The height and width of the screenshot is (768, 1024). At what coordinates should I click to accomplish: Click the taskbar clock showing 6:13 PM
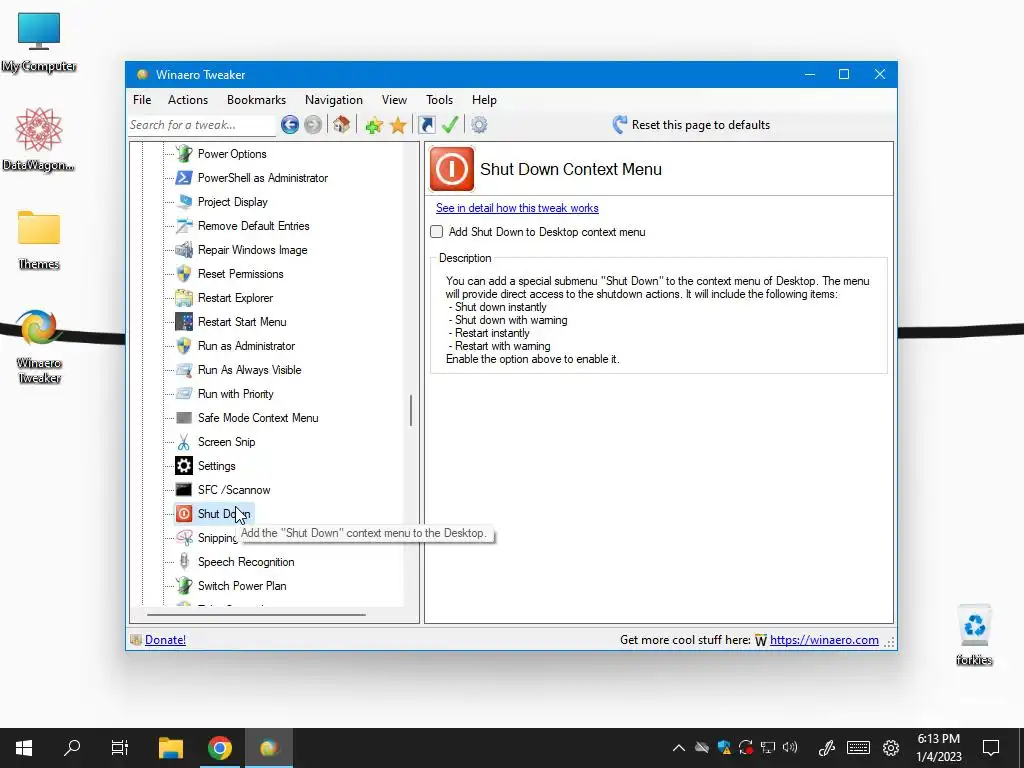coord(939,748)
